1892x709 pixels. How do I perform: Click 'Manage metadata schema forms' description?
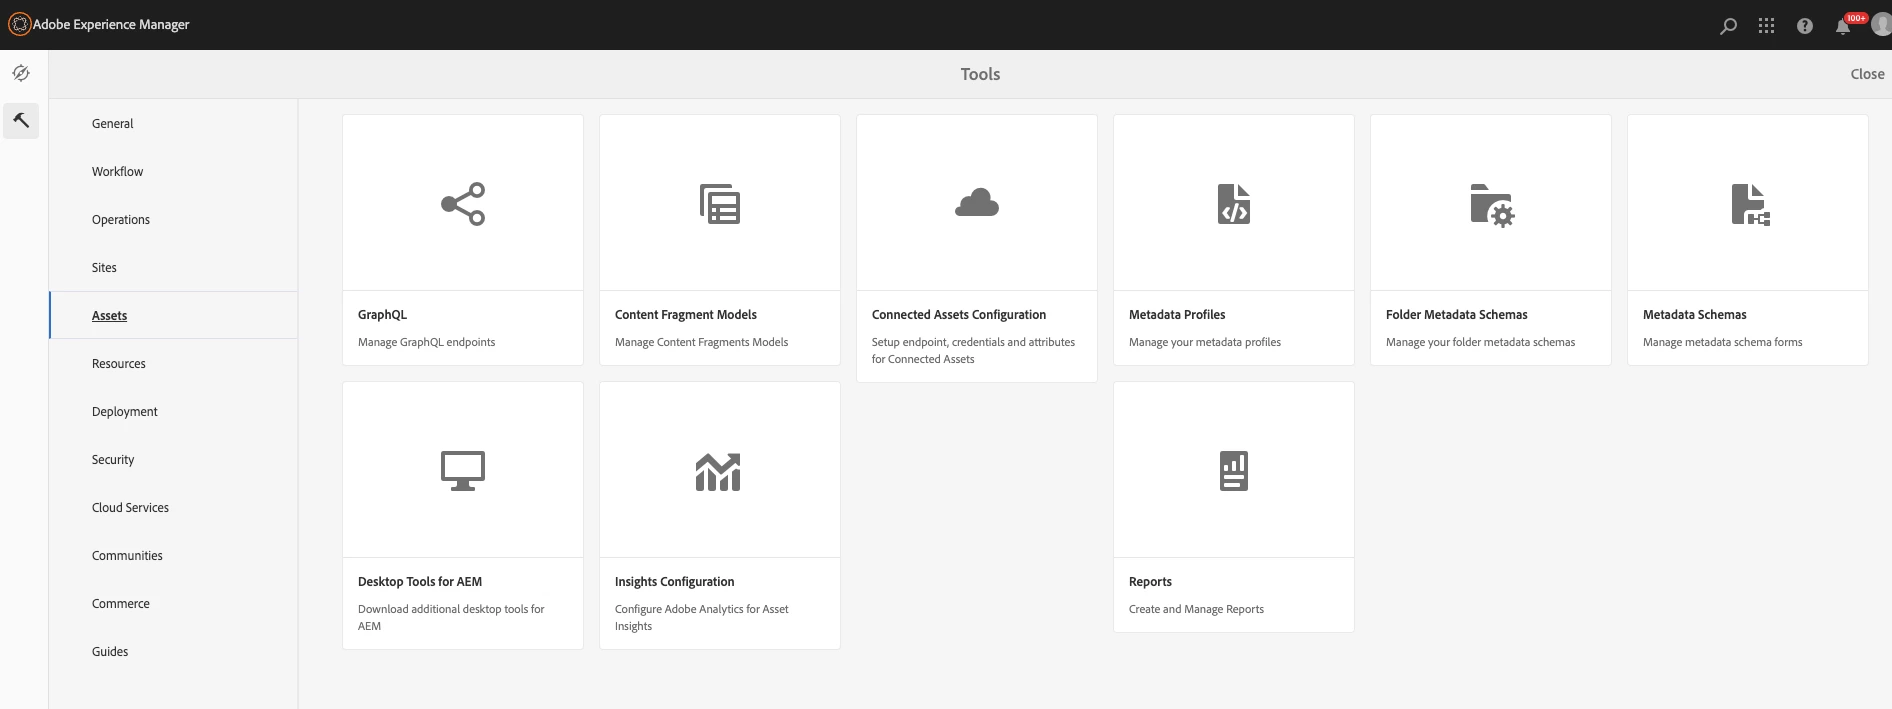(x=1722, y=342)
